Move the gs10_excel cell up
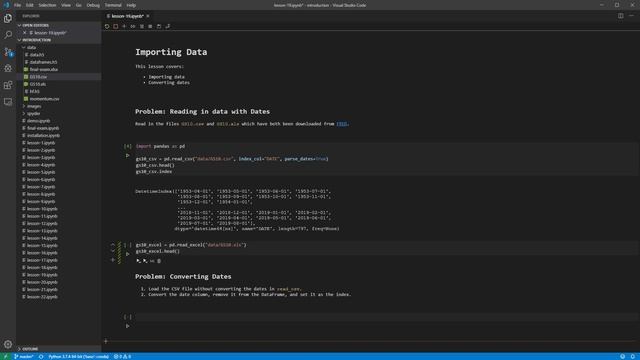Image resolution: width=640 pixels, height=360 pixels. (113, 245)
